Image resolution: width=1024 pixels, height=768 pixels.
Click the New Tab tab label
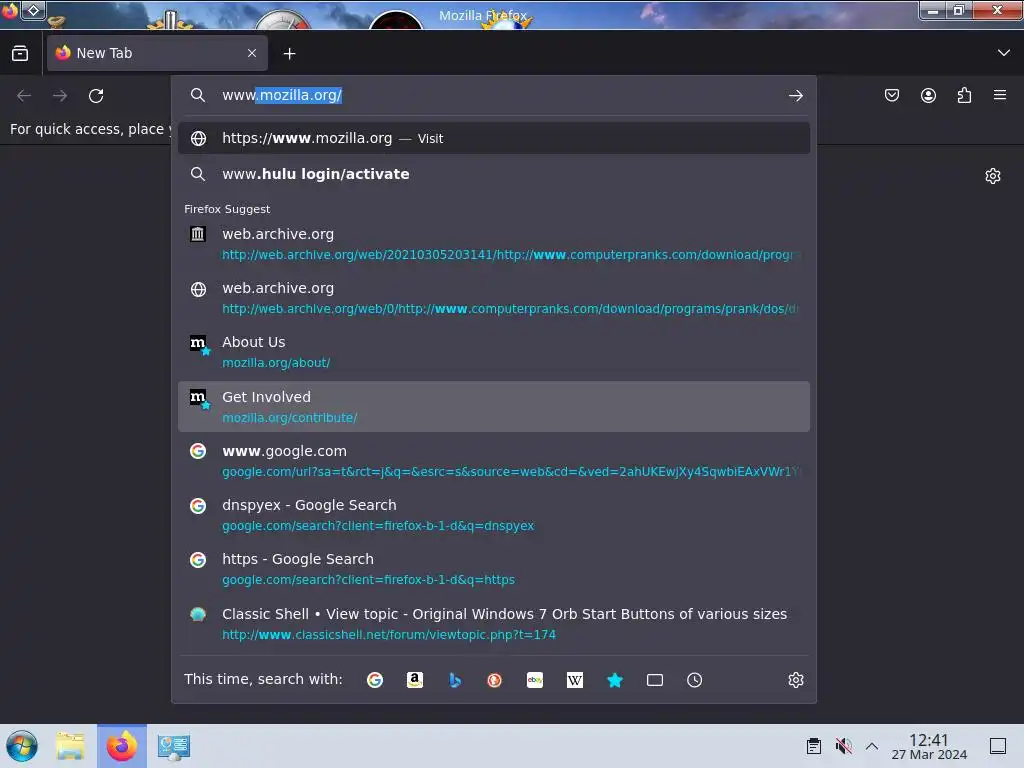pyautogui.click(x=104, y=53)
